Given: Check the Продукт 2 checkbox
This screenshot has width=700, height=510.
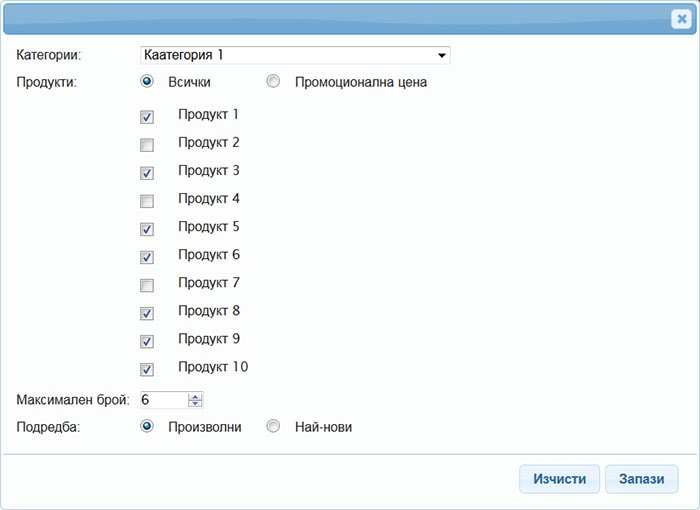Looking at the screenshot, I should click(x=147, y=145).
